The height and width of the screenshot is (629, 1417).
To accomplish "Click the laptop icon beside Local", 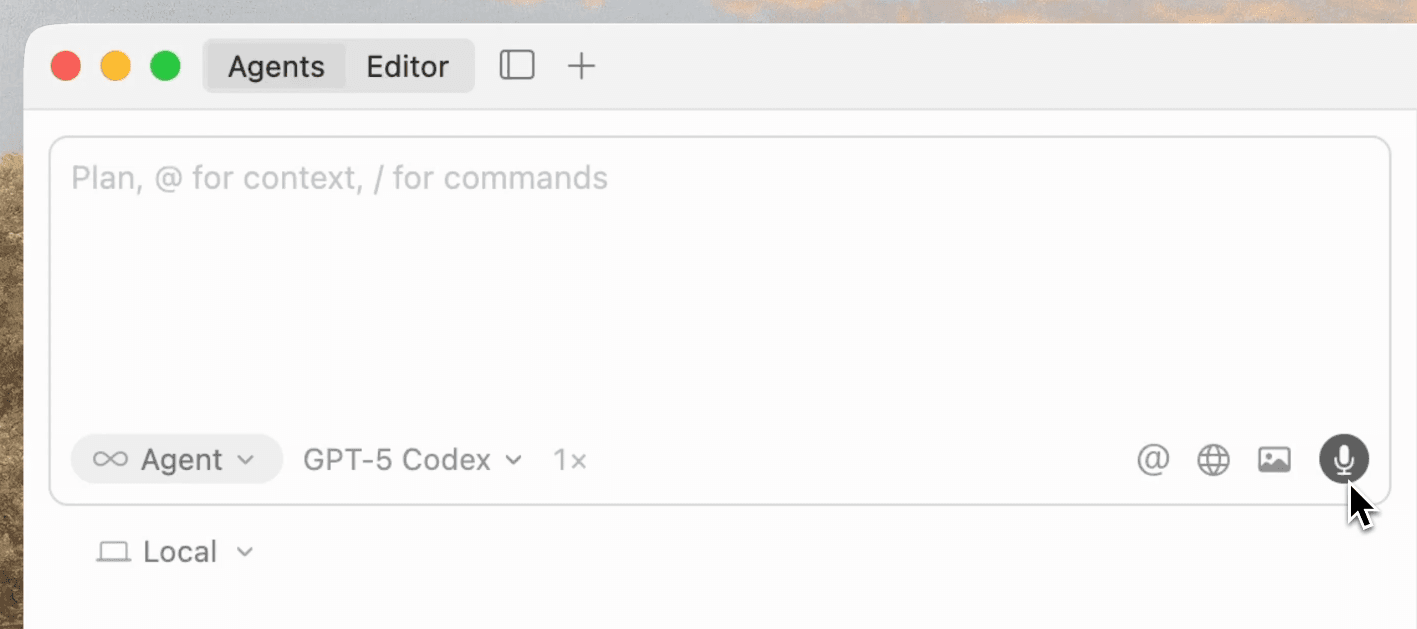I will pos(113,552).
